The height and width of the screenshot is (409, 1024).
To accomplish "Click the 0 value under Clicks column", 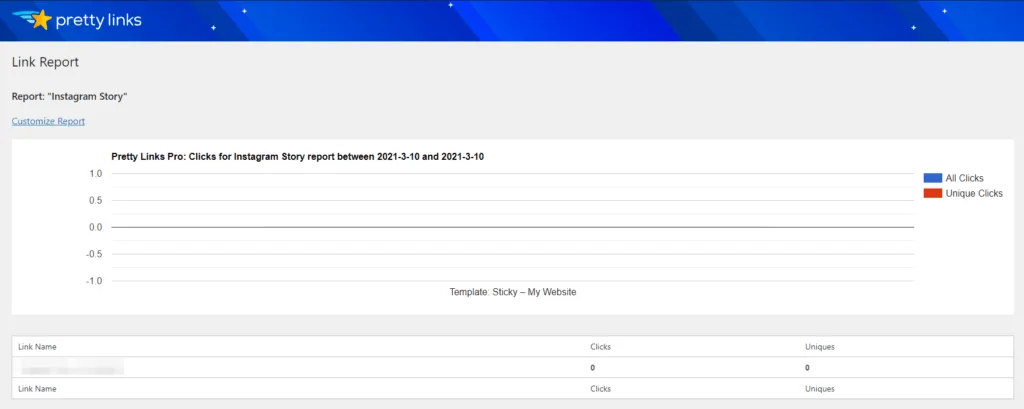I will tap(592, 368).
